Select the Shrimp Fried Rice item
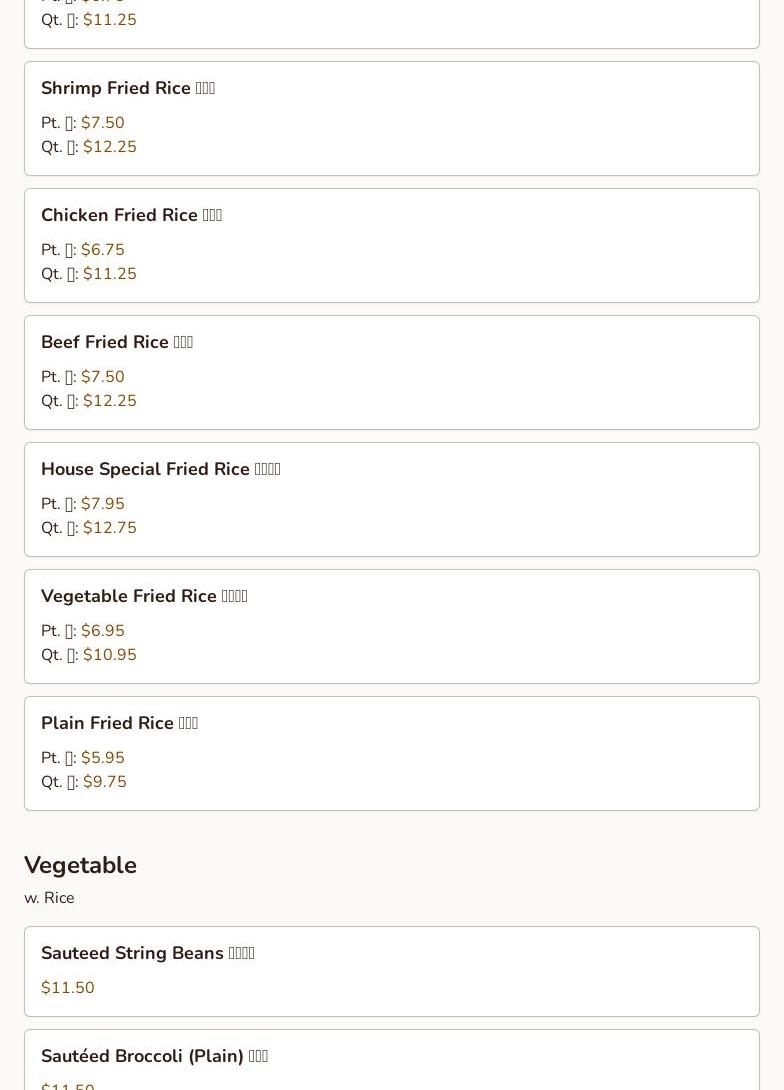Screen dimensions: 784x1090 coord(391,118)
